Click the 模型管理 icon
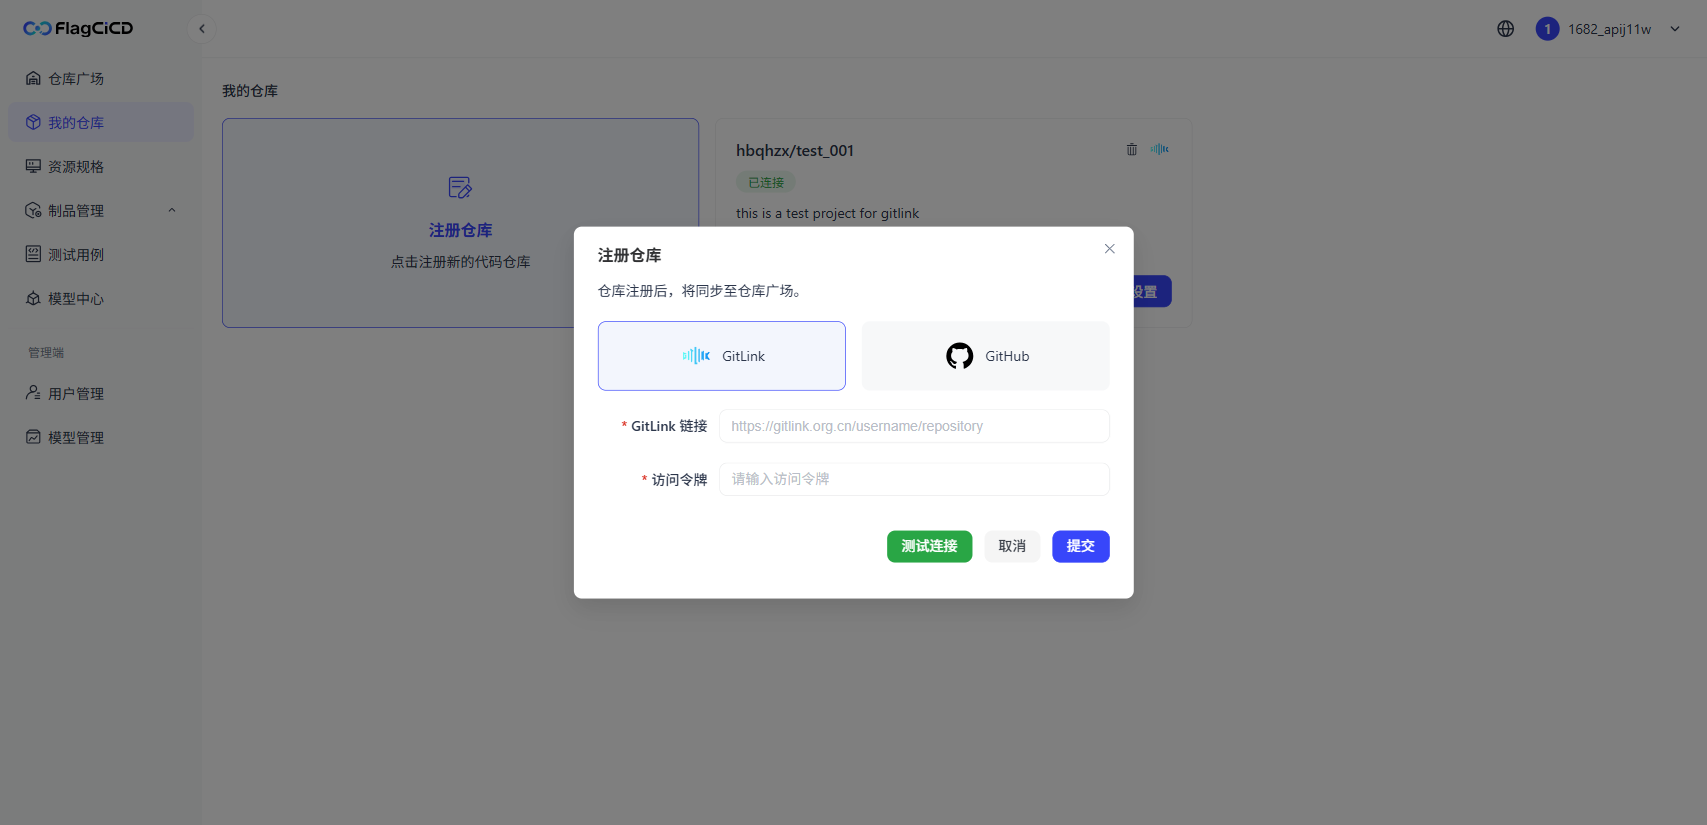The width and height of the screenshot is (1707, 825). point(33,437)
